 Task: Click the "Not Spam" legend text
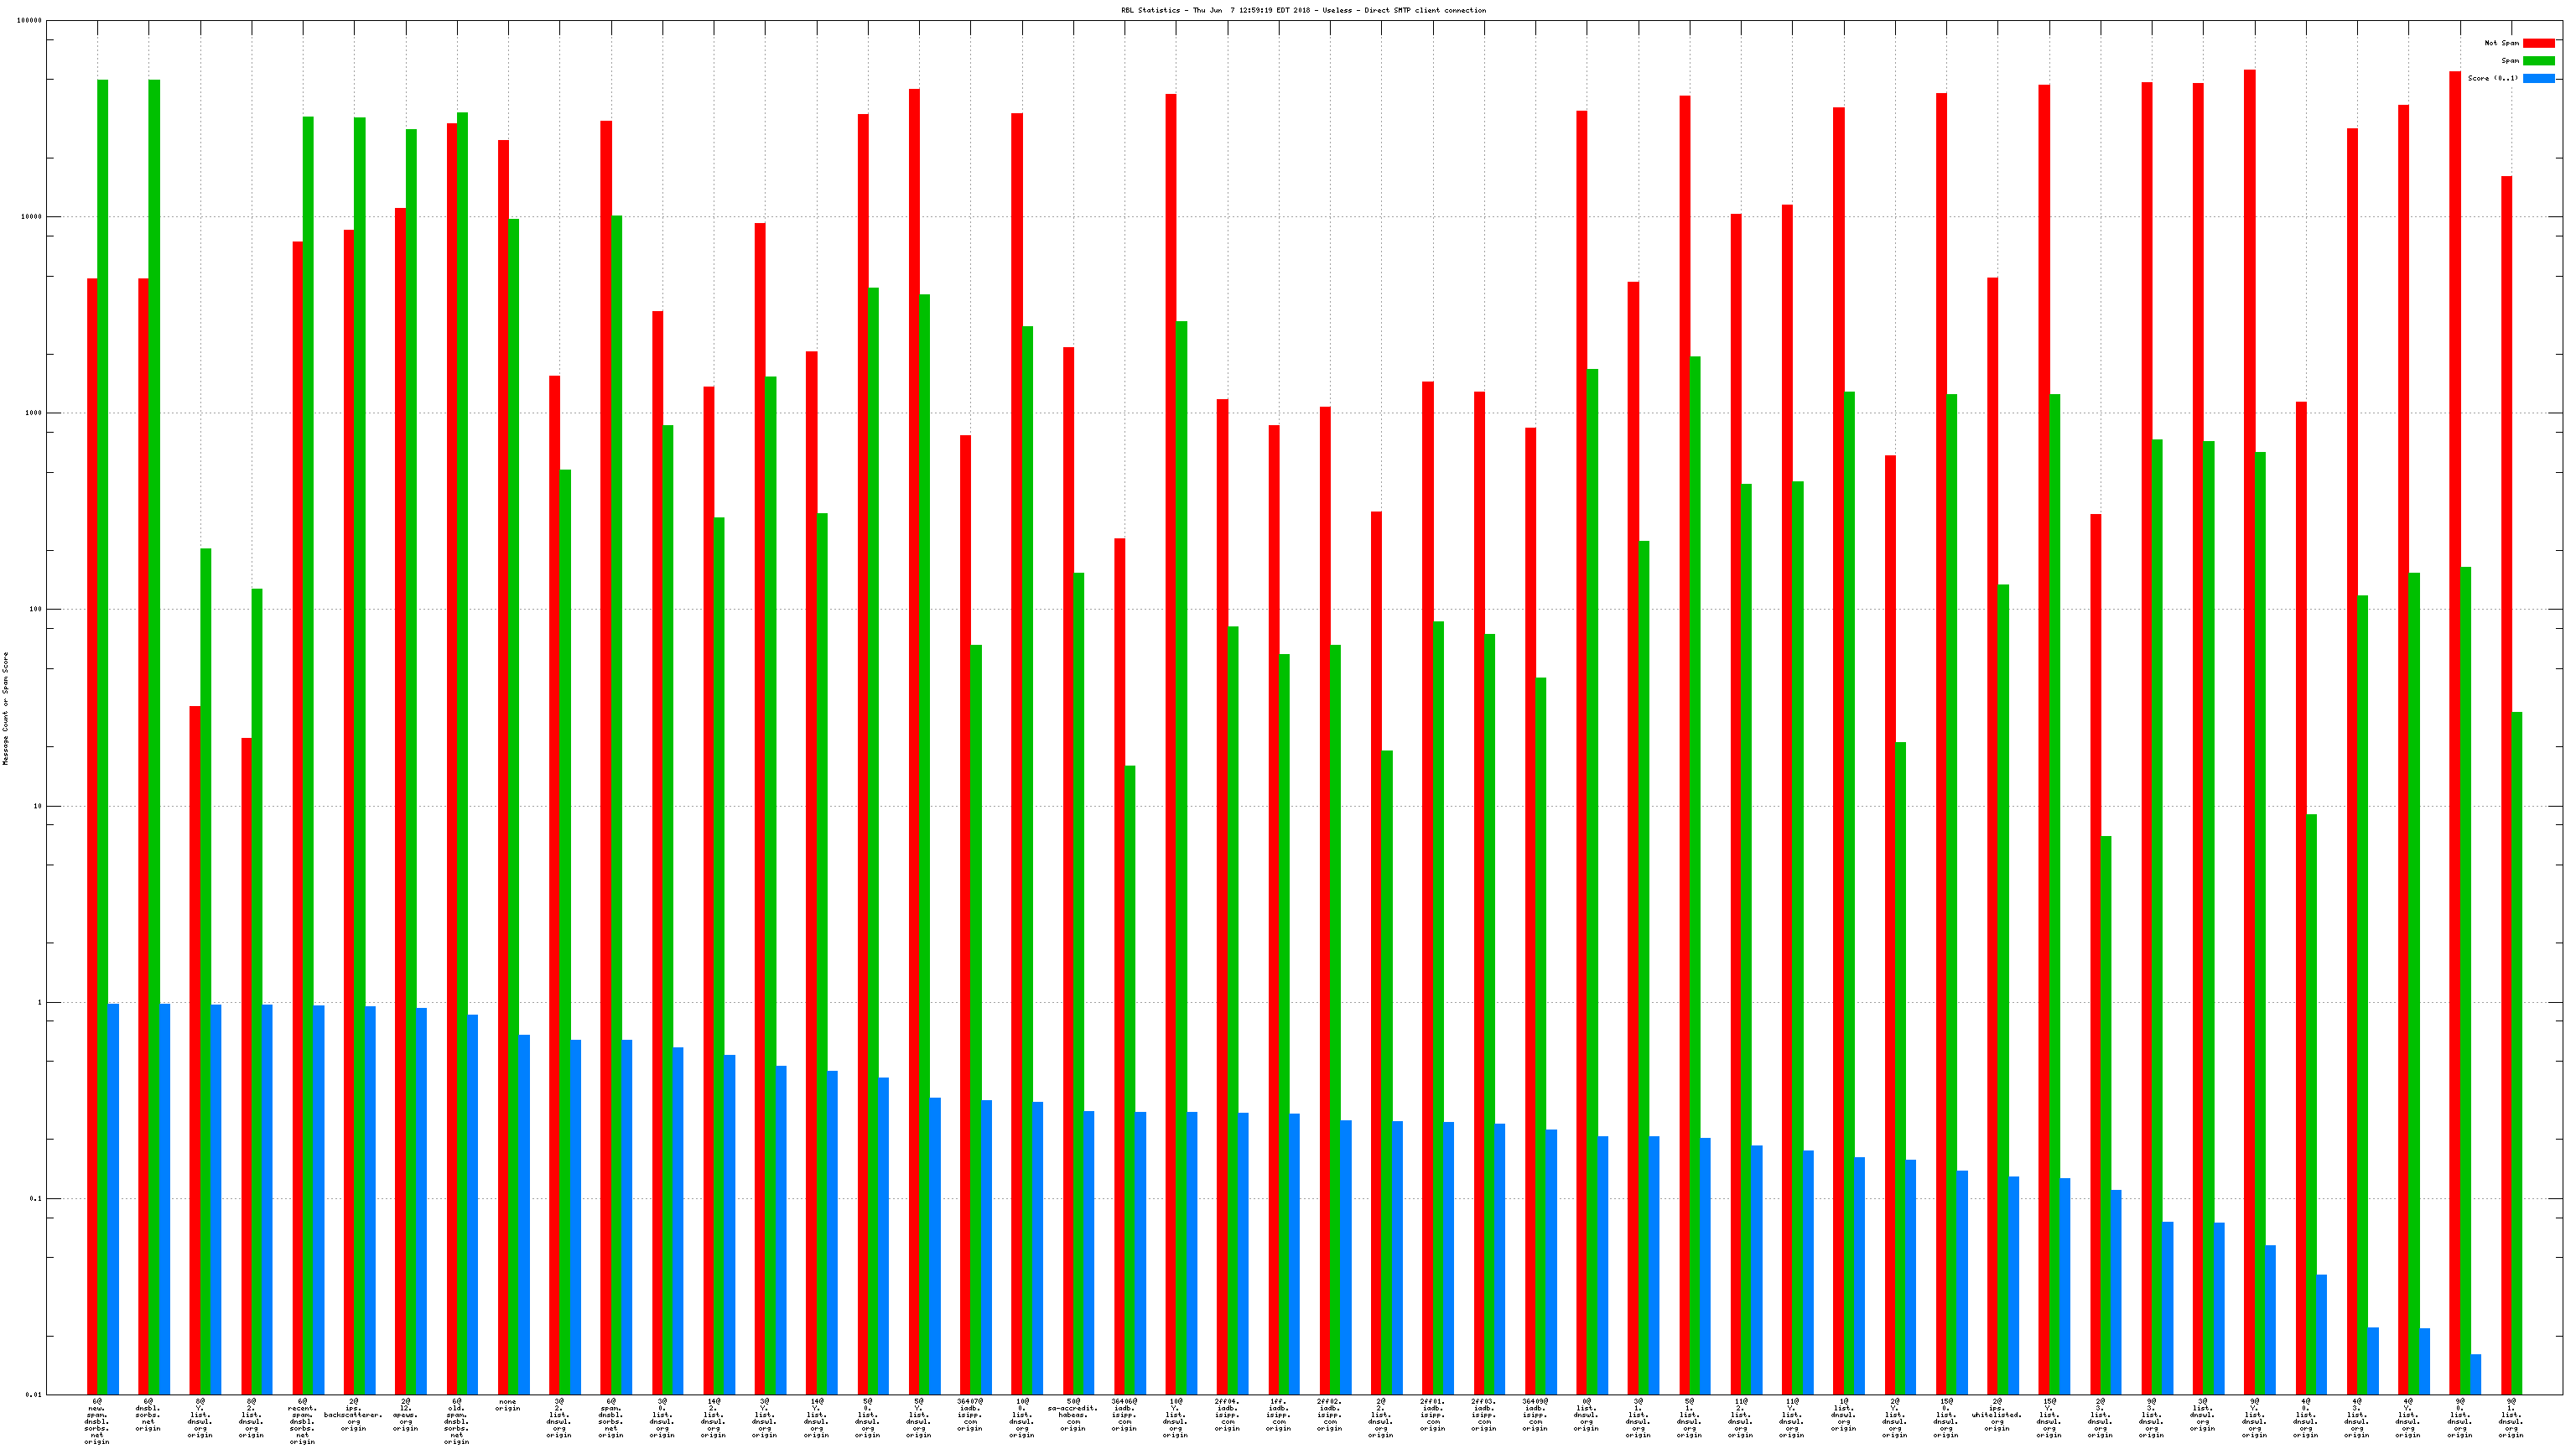[2501, 43]
